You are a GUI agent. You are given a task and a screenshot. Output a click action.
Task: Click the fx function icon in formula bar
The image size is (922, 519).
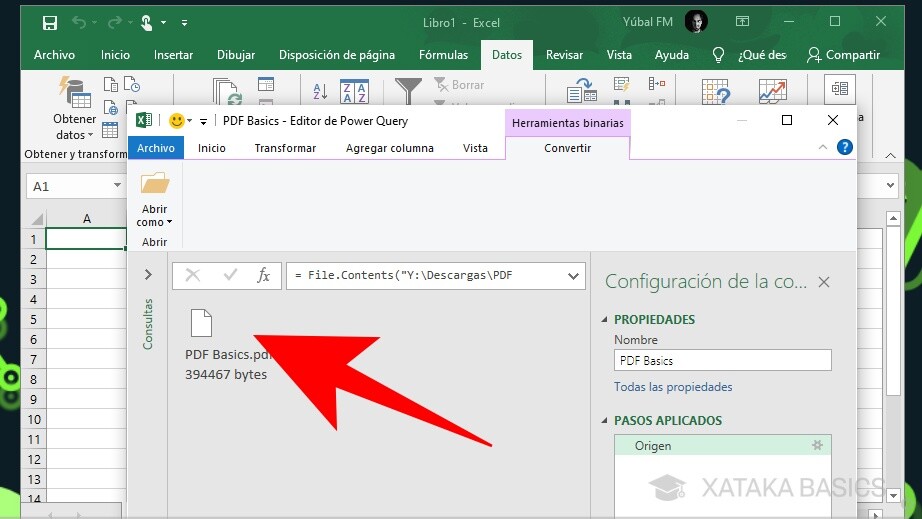tap(263, 275)
